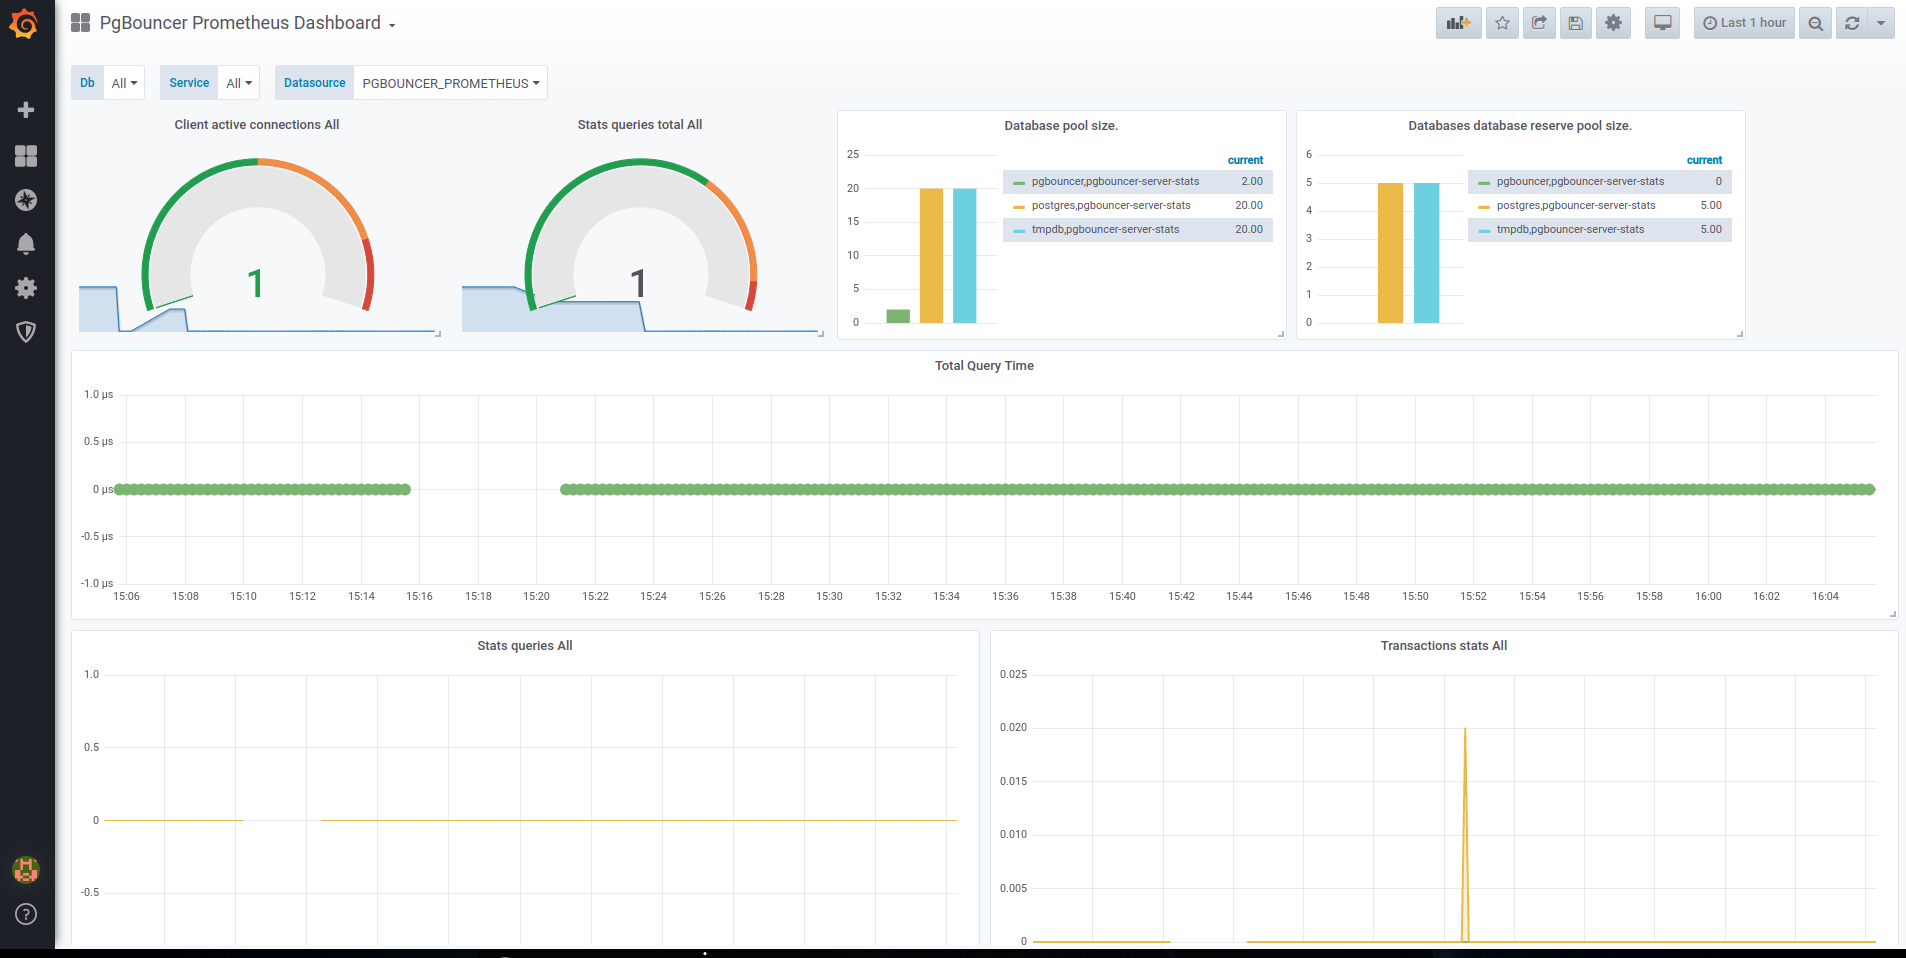Click green pgbouncer color swatch in pool size legend
The width and height of the screenshot is (1906, 958).
(x=1019, y=183)
